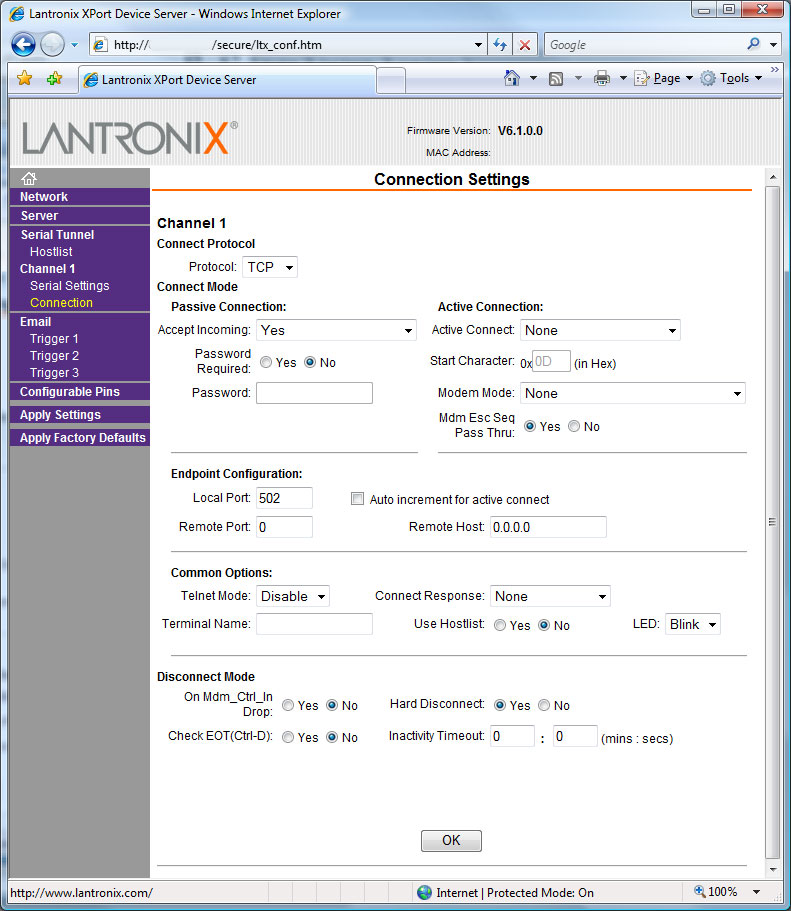Click the 100% zoom level button

(x=716, y=891)
